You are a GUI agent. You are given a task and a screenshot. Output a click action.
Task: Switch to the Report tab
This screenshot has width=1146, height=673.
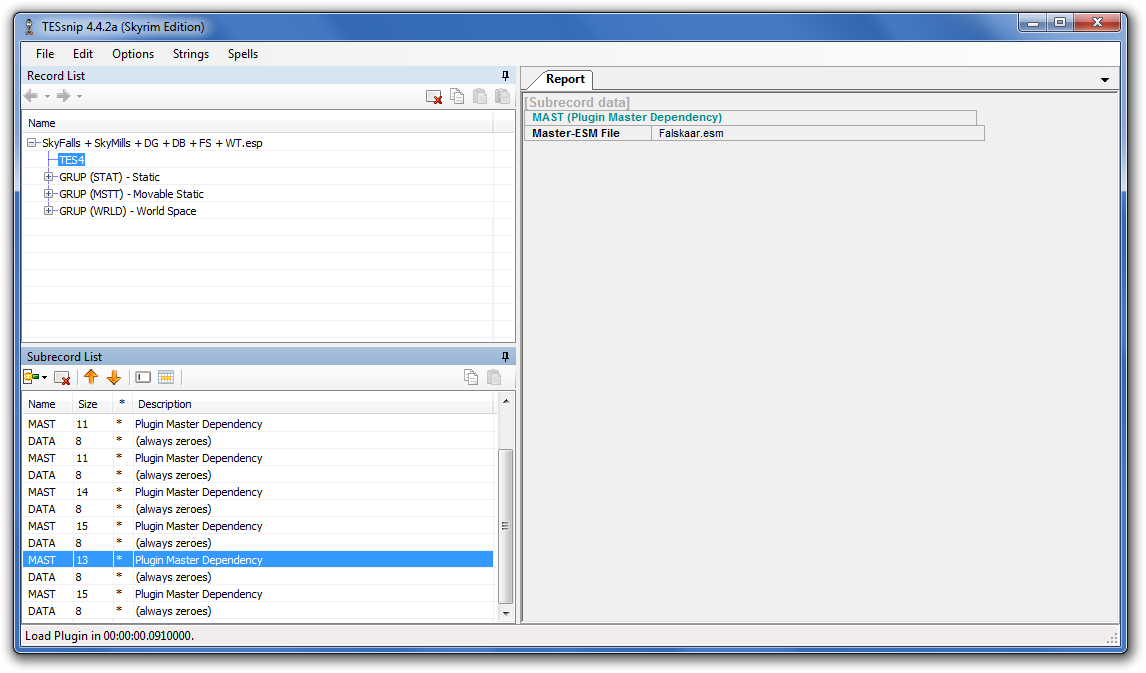point(565,79)
